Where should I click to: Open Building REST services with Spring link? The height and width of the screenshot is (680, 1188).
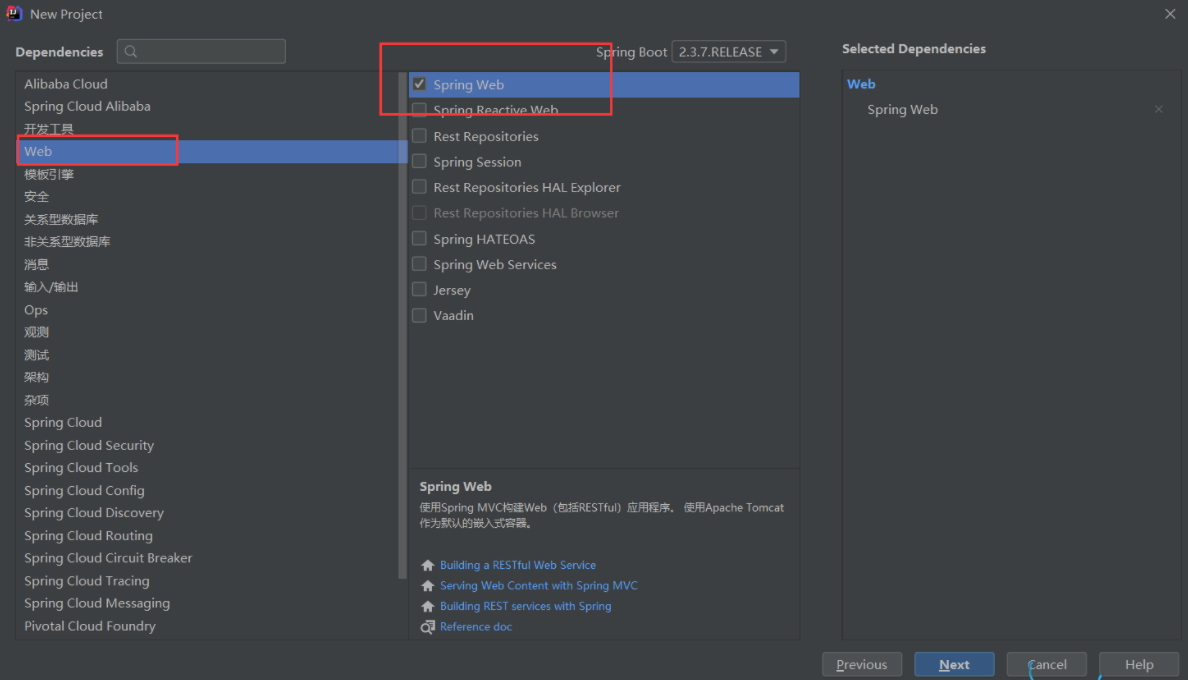[x=525, y=606]
